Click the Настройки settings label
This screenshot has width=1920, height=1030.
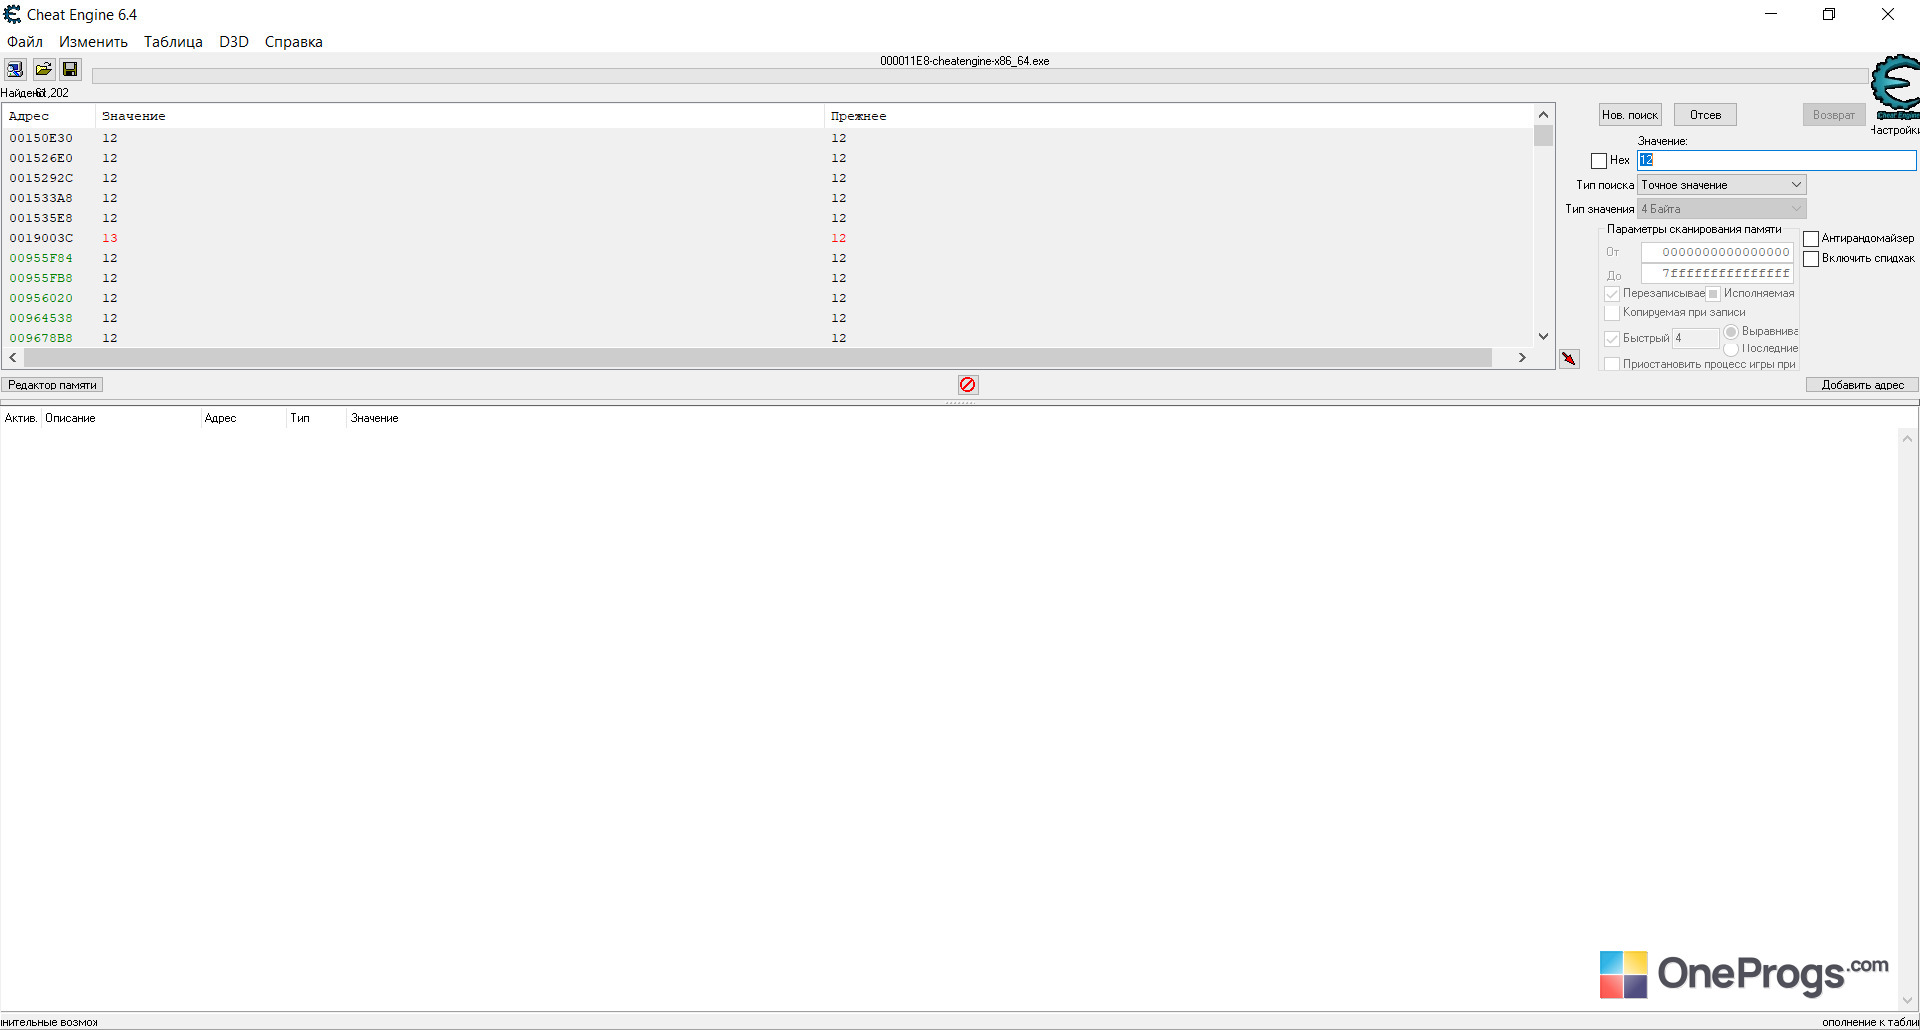1895,130
